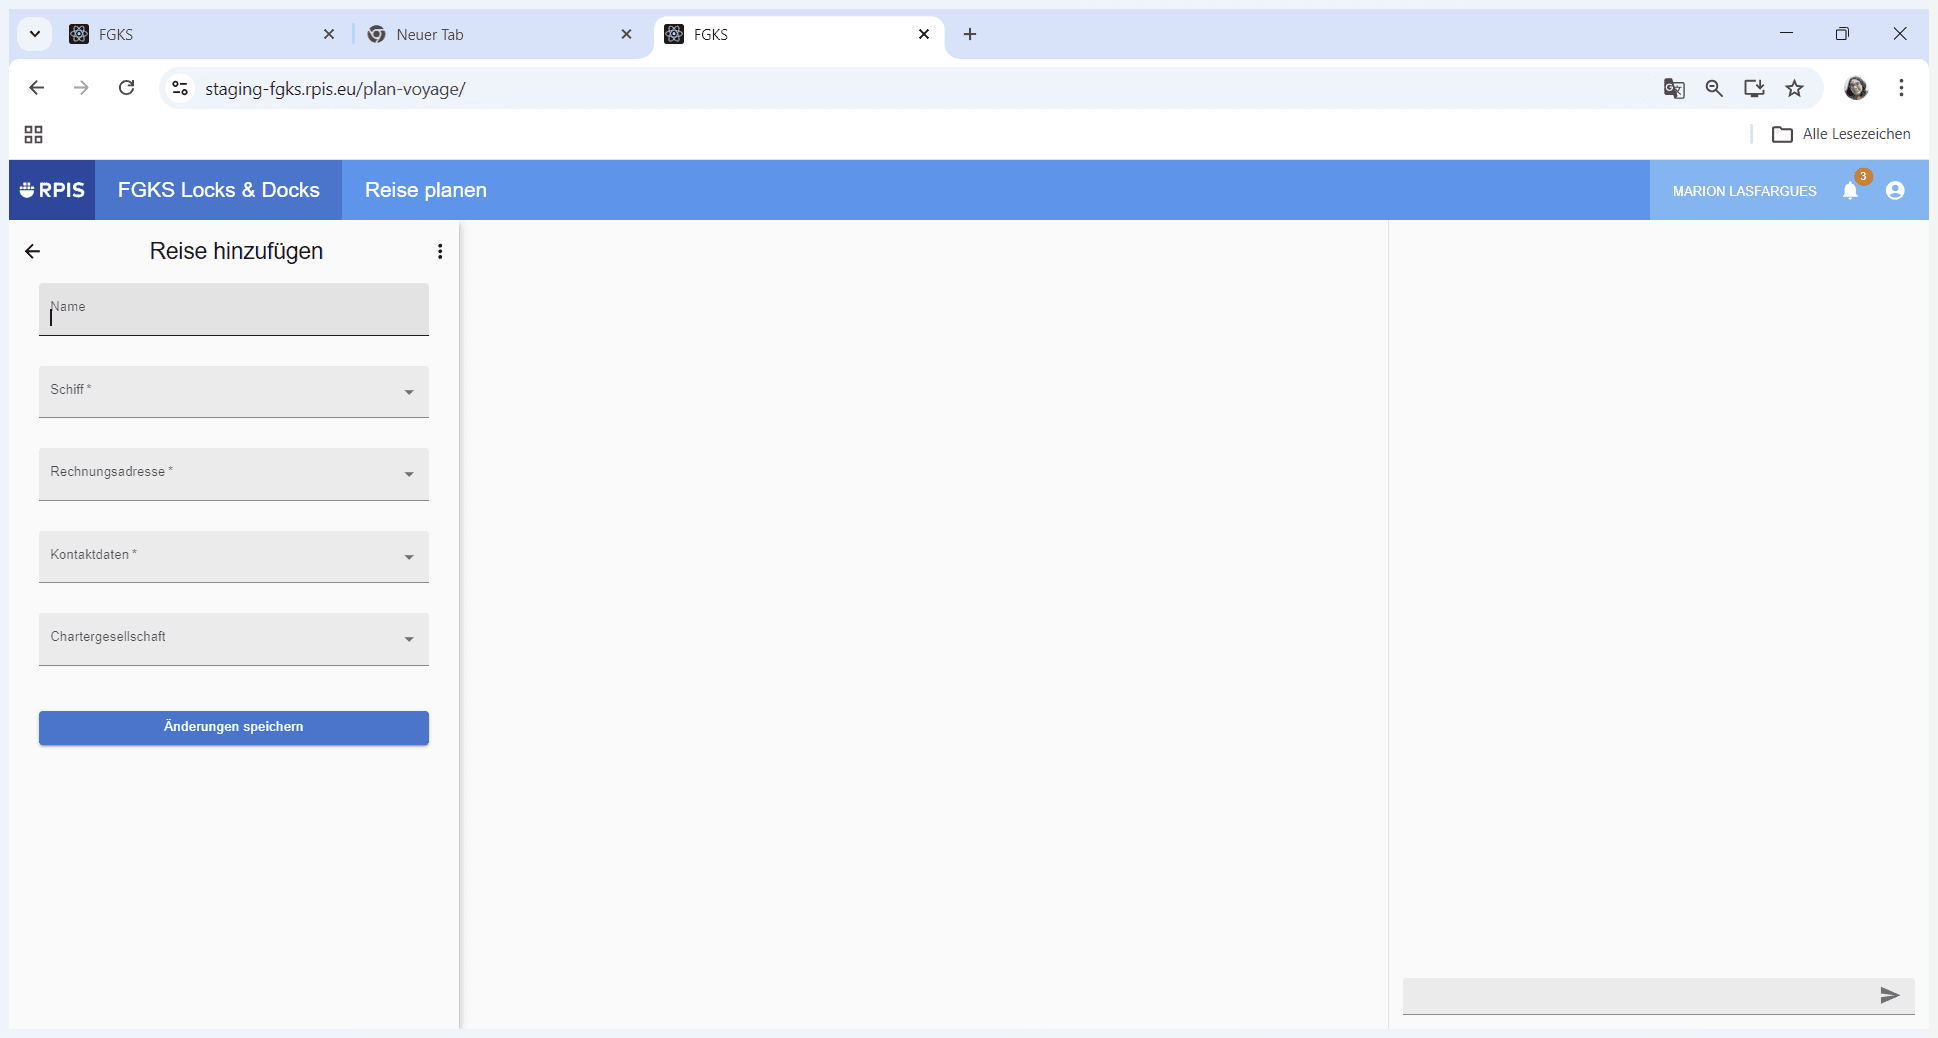Screen dimensions: 1938x1038
Task: Click the RPIS logo
Action: 52,190
